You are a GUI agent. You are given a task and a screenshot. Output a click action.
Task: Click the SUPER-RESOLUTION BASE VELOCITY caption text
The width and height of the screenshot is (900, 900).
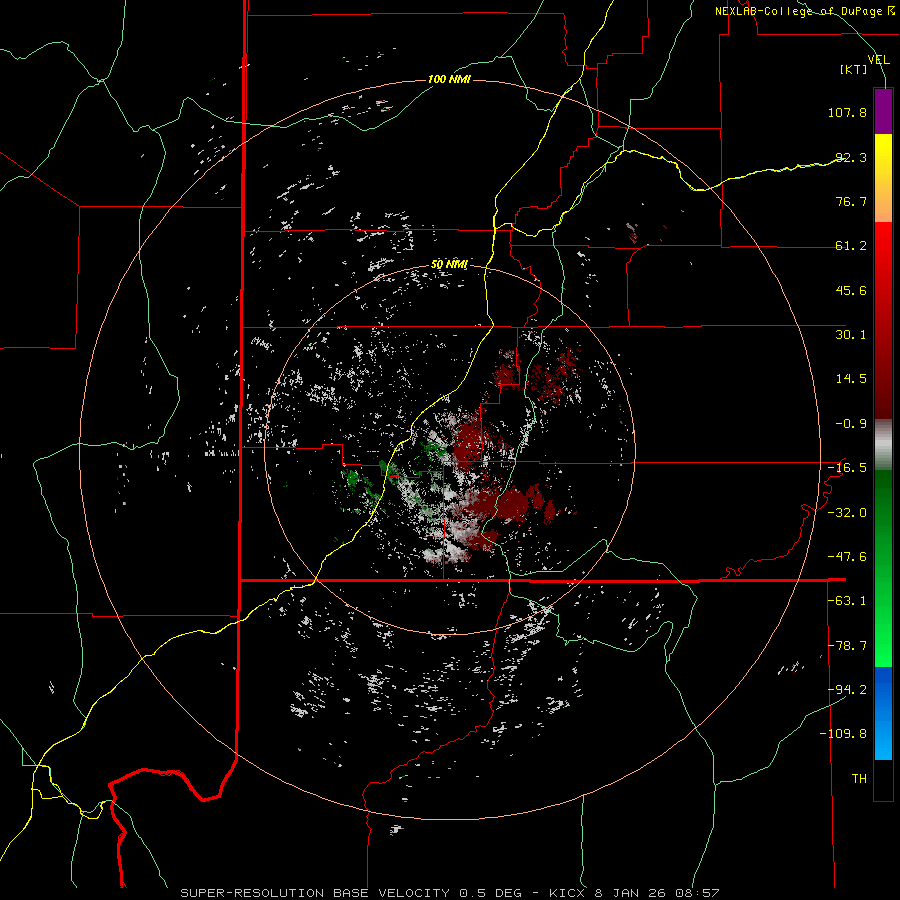[317, 893]
